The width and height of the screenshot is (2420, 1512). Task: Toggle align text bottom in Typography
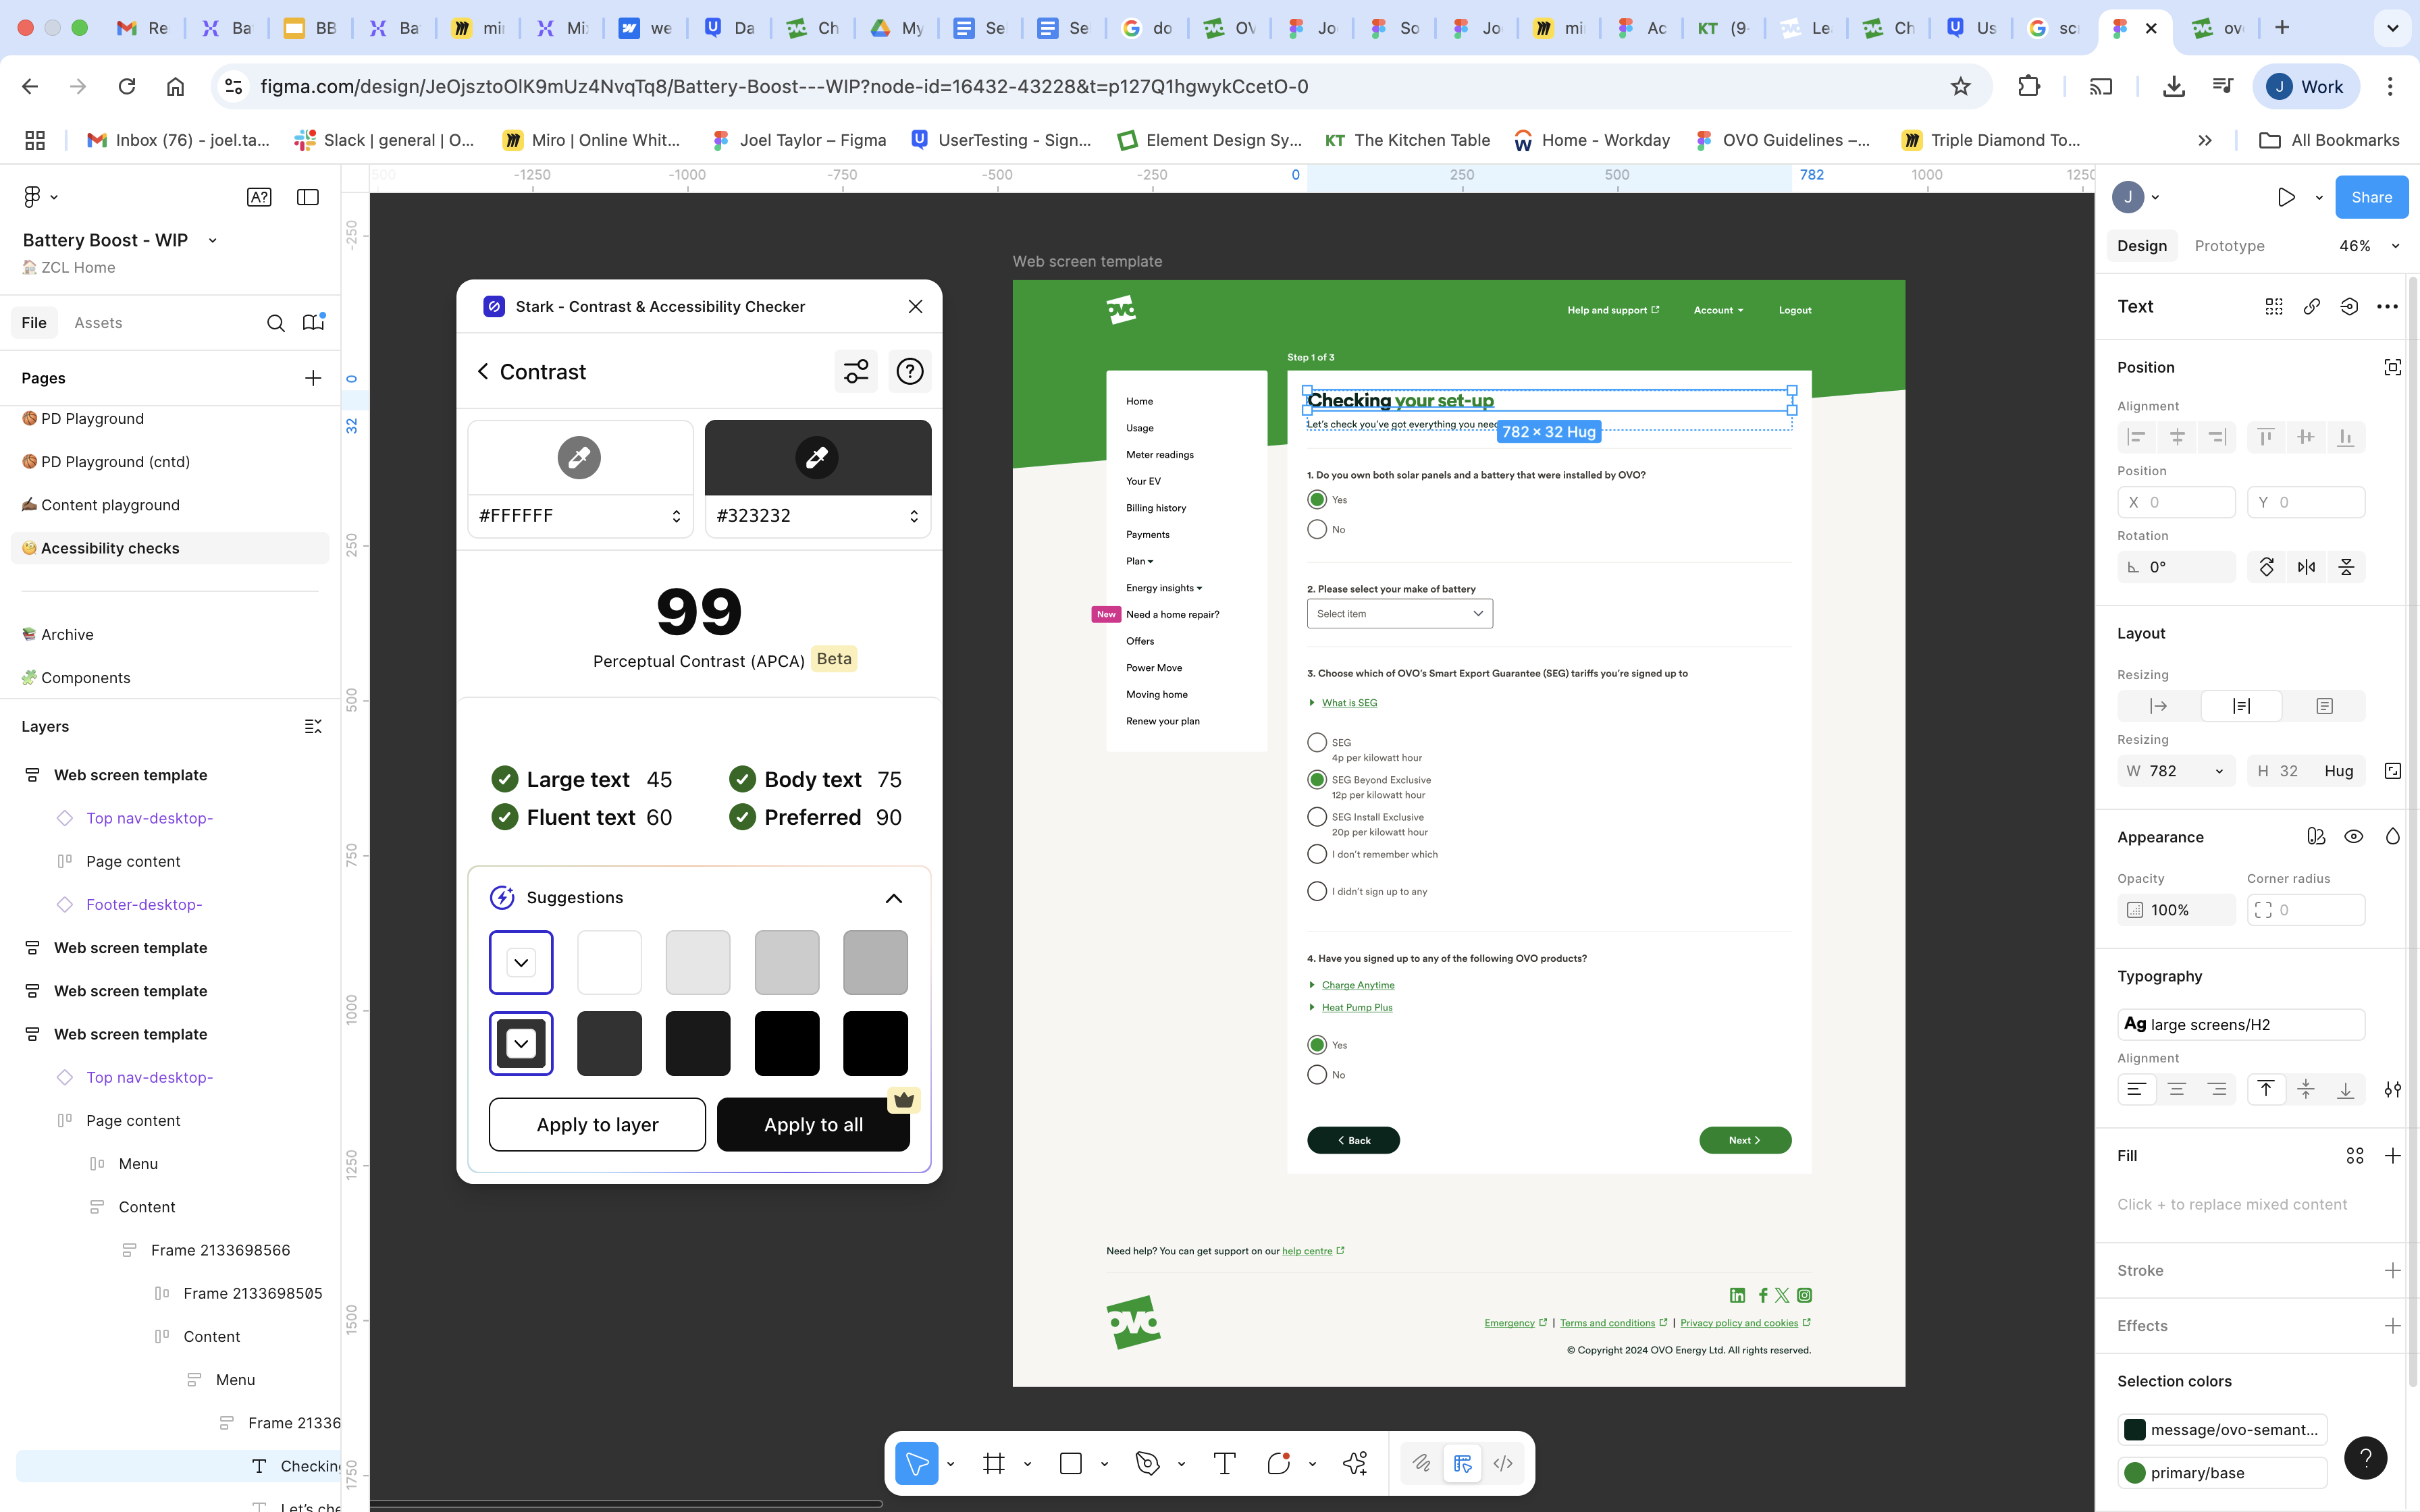(2345, 1089)
